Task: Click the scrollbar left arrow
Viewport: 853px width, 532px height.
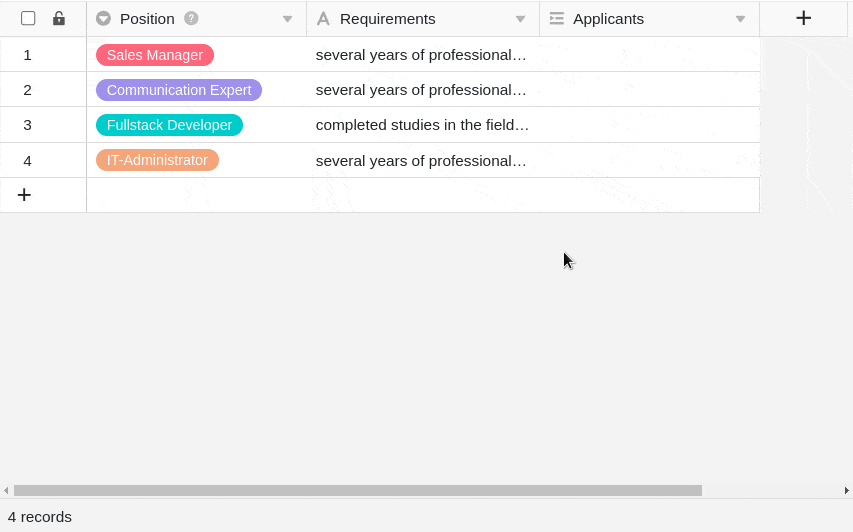Action: (x=6, y=490)
